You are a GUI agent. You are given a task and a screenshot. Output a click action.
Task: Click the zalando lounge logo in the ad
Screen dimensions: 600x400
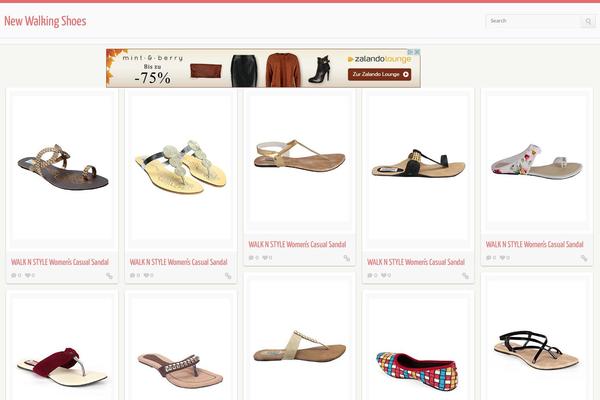click(379, 59)
